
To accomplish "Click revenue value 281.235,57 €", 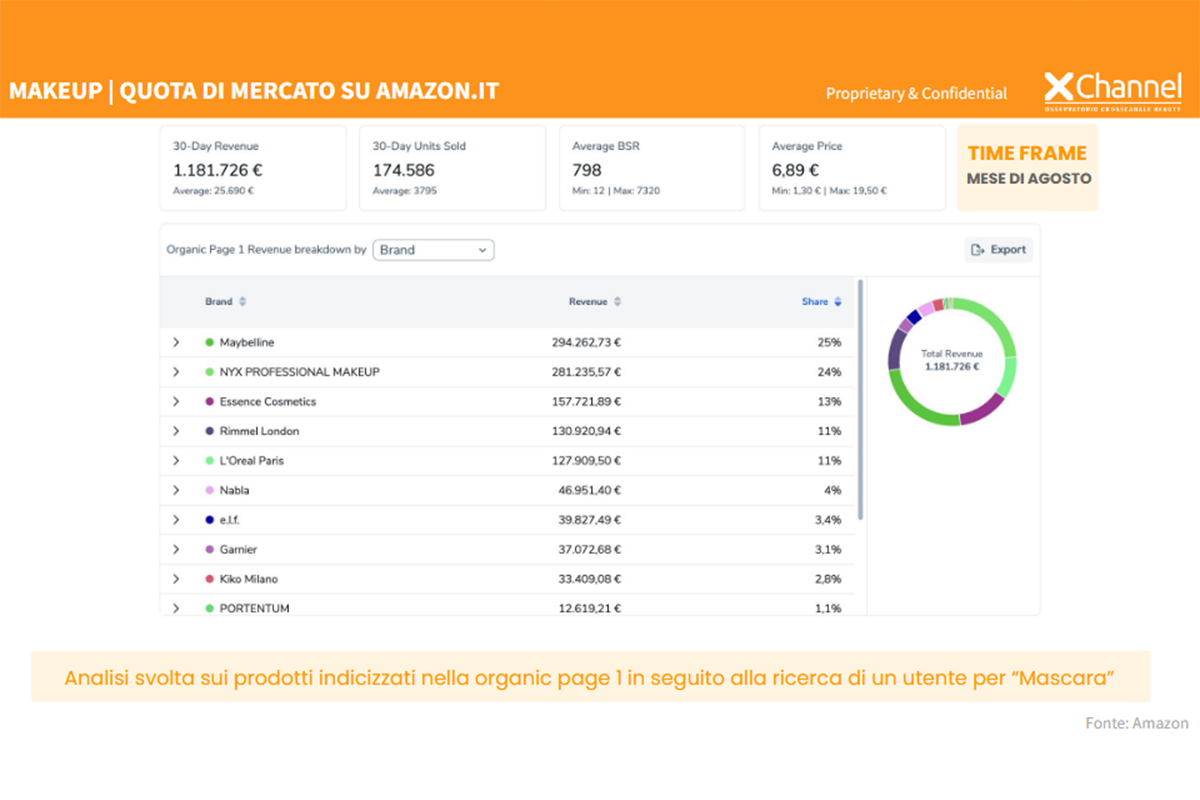I will click(x=587, y=372).
